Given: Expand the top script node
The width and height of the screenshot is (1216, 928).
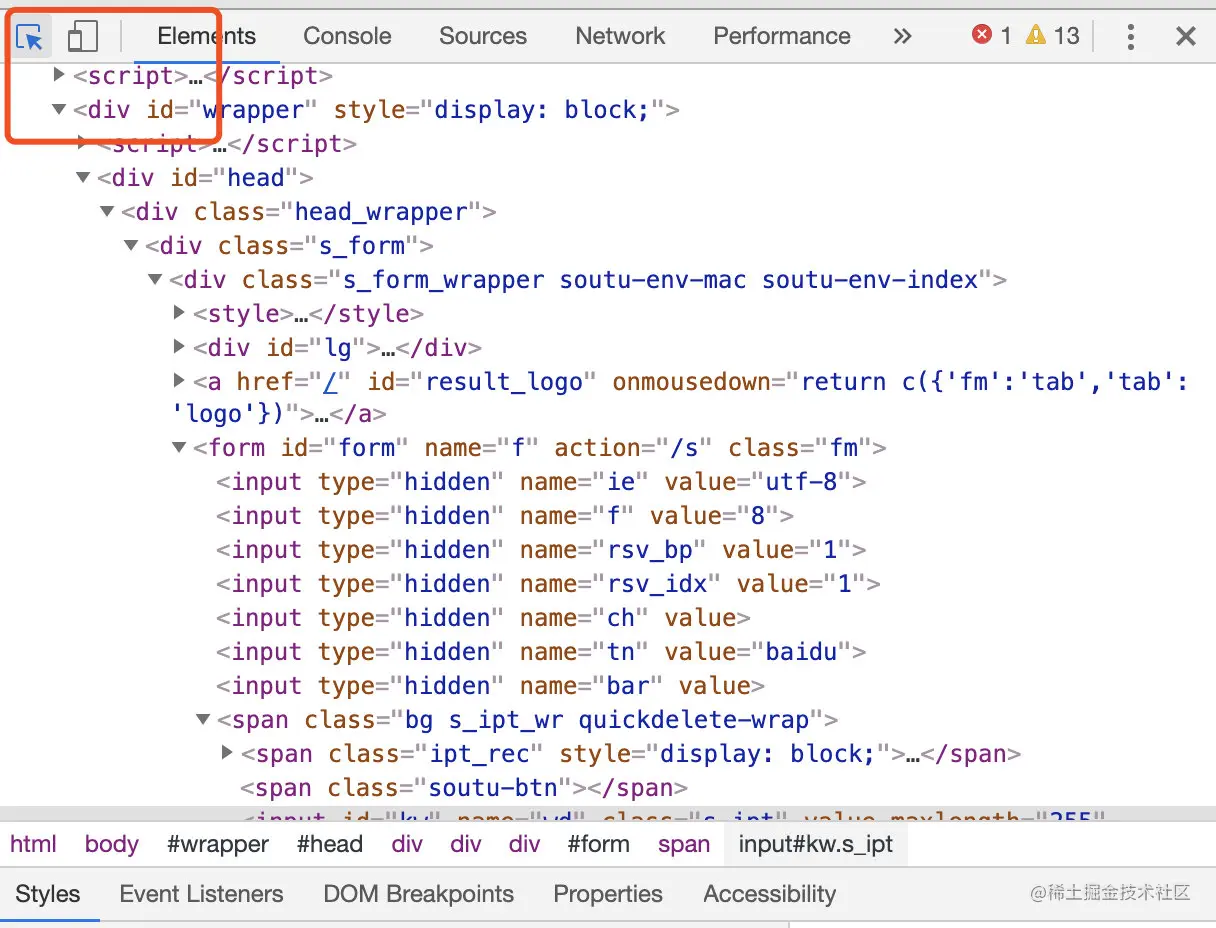Looking at the screenshot, I should [59, 75].
